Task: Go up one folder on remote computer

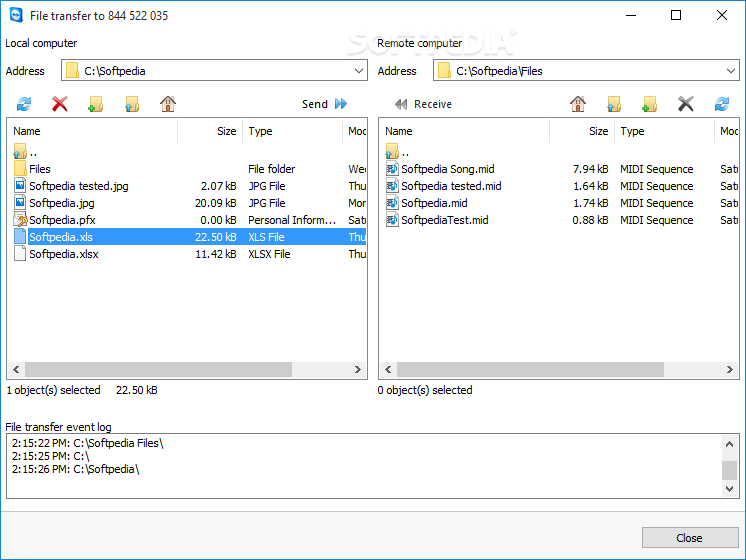Action: point(614,104)
